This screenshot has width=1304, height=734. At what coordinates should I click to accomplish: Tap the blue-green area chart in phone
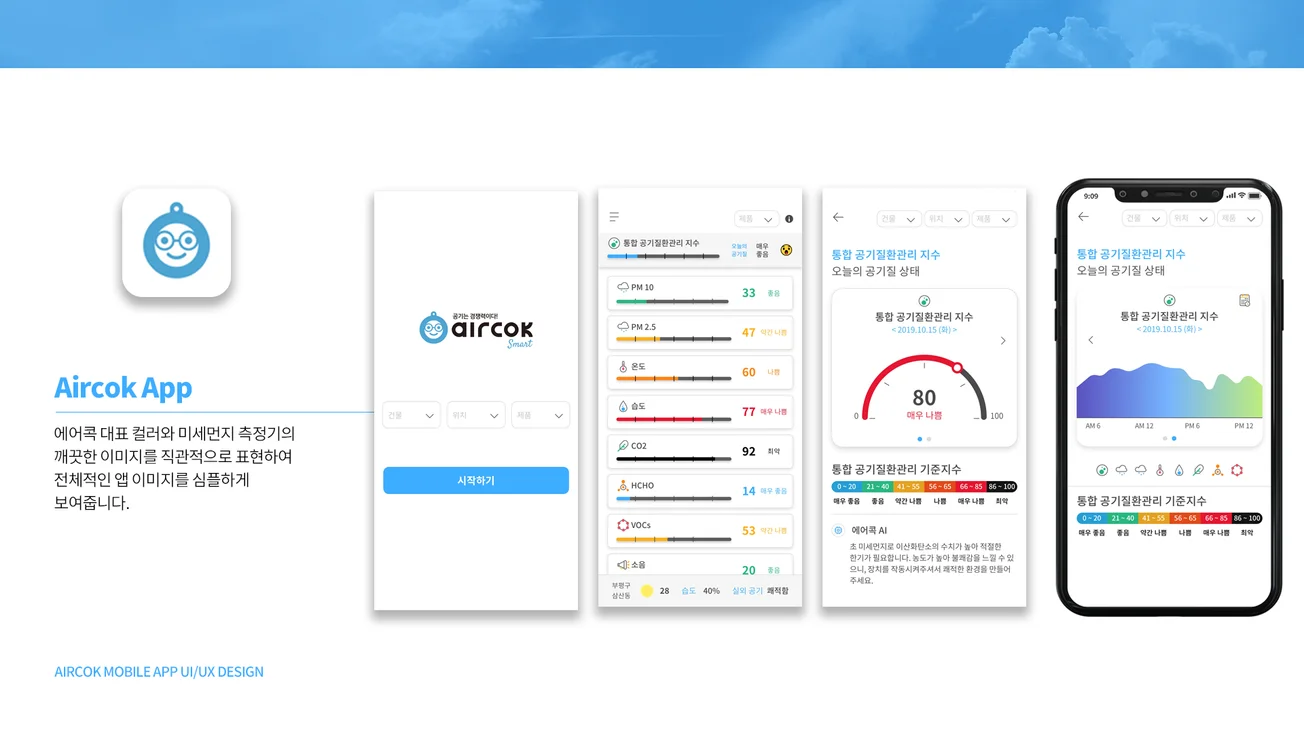(x=1169, y=390)
